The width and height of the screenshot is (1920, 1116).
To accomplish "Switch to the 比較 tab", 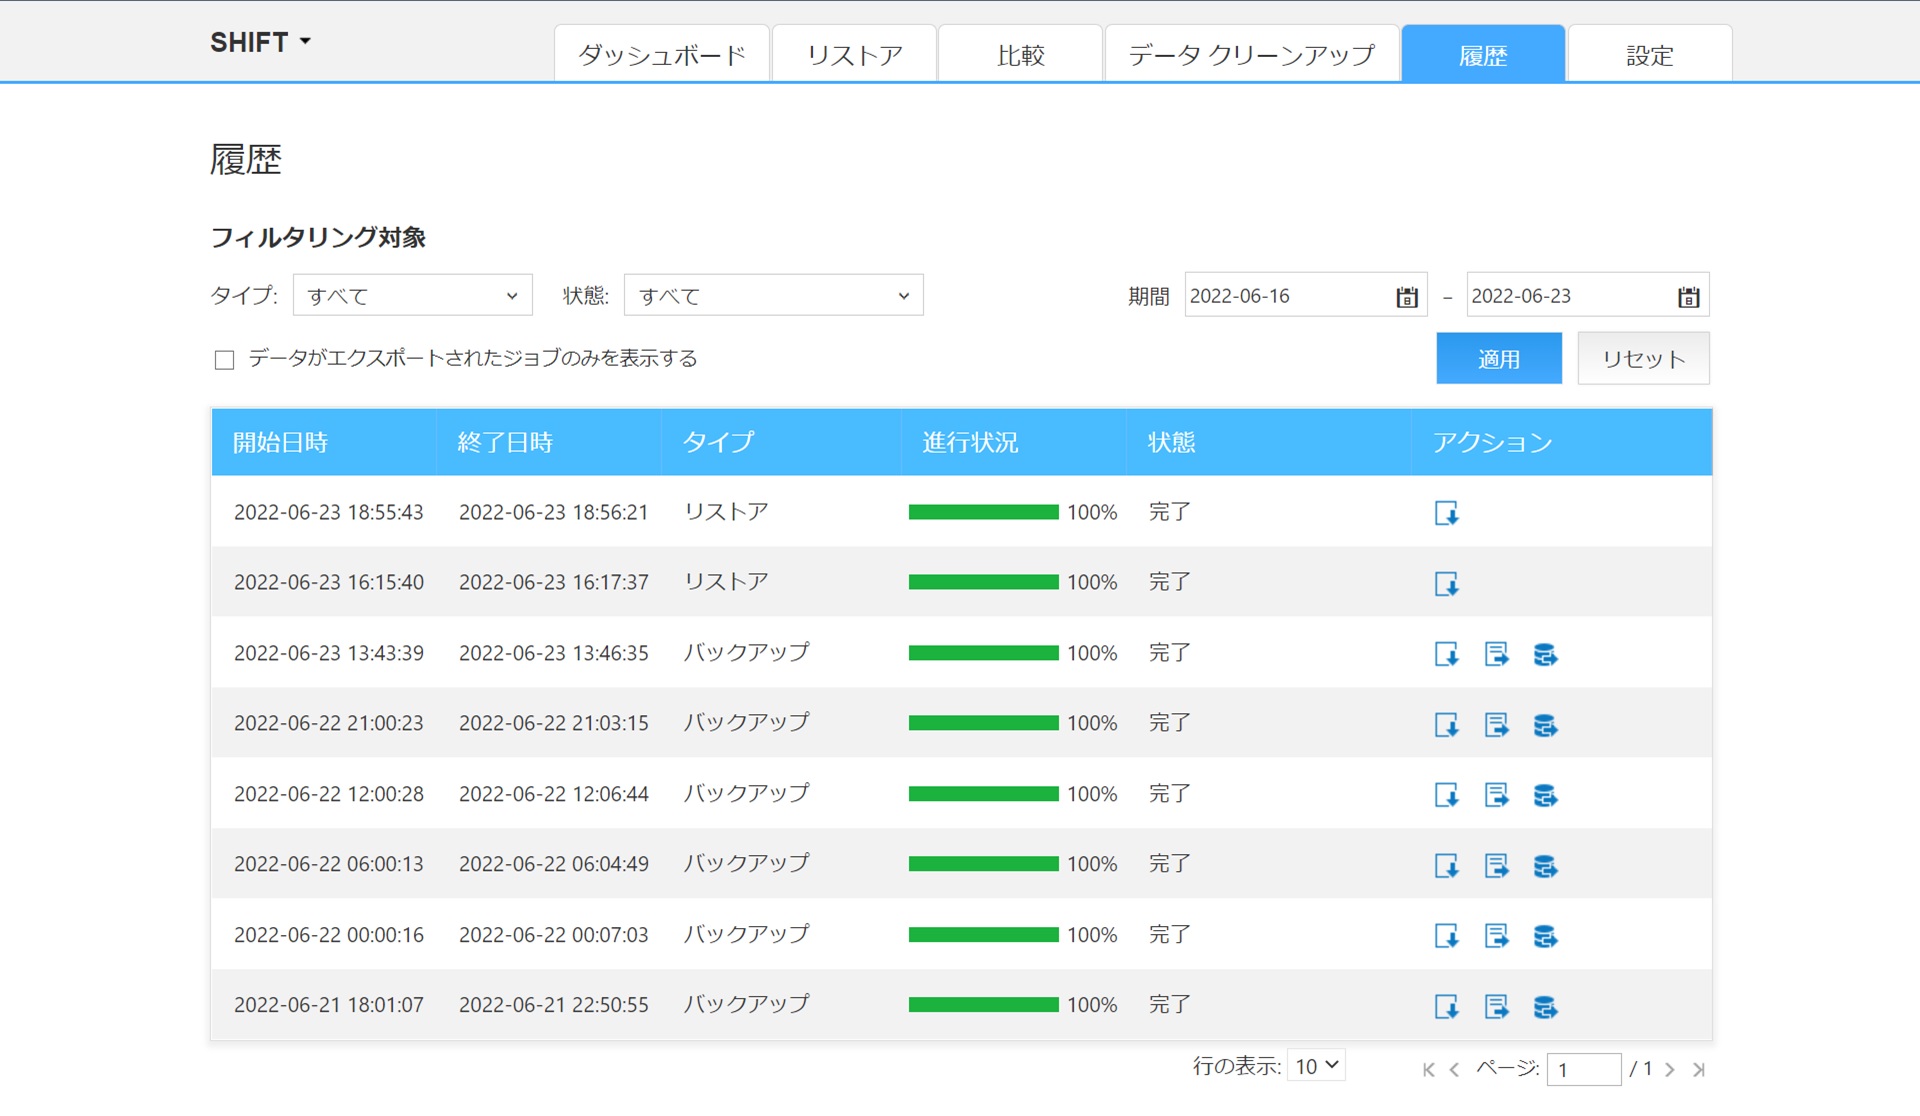I will click(x=1020, y=54).
